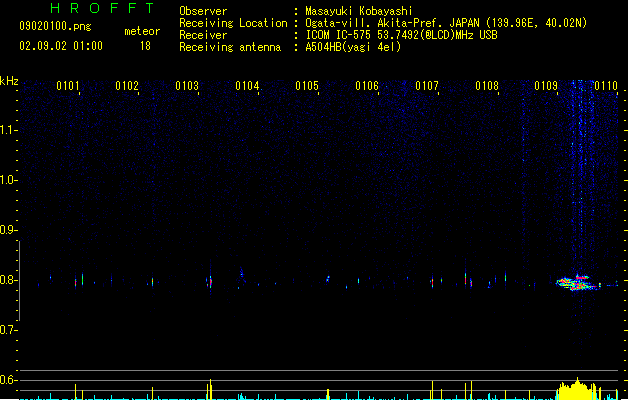Click time marker 0101
629x400 pixels.
(x=68, y=86)
